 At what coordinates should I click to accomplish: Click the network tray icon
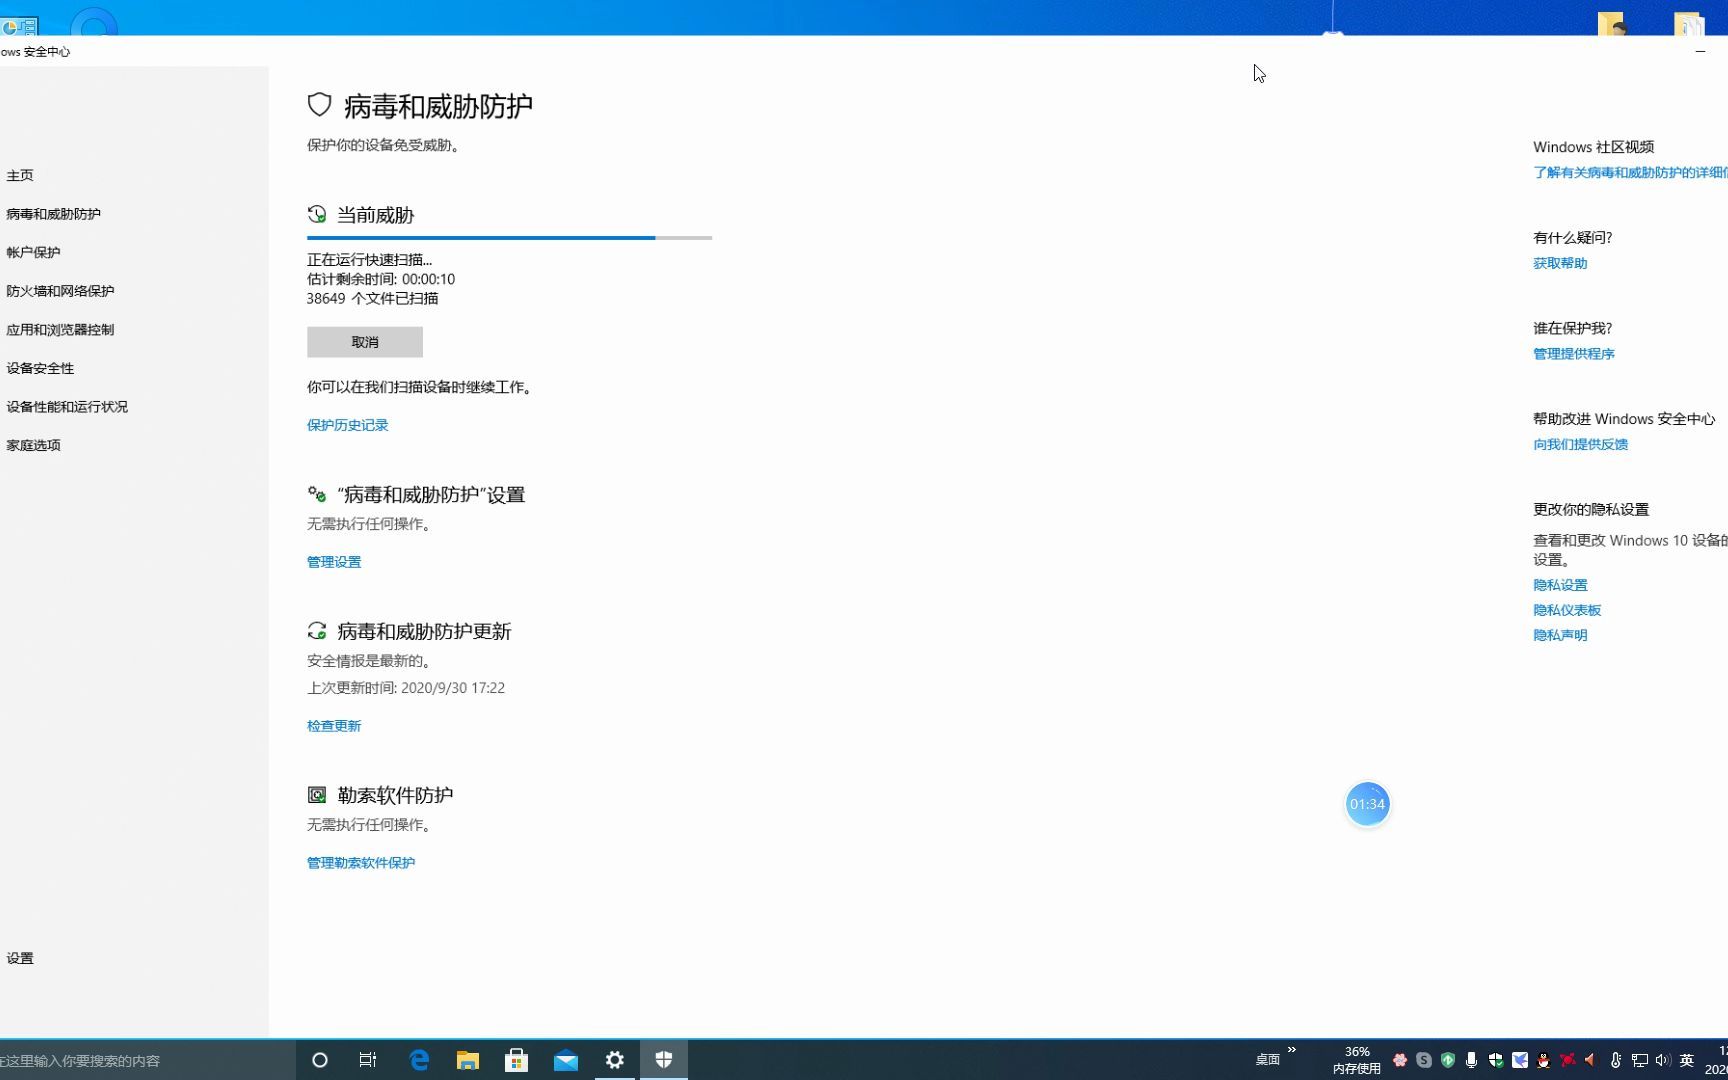[x=1640, y=1060]
